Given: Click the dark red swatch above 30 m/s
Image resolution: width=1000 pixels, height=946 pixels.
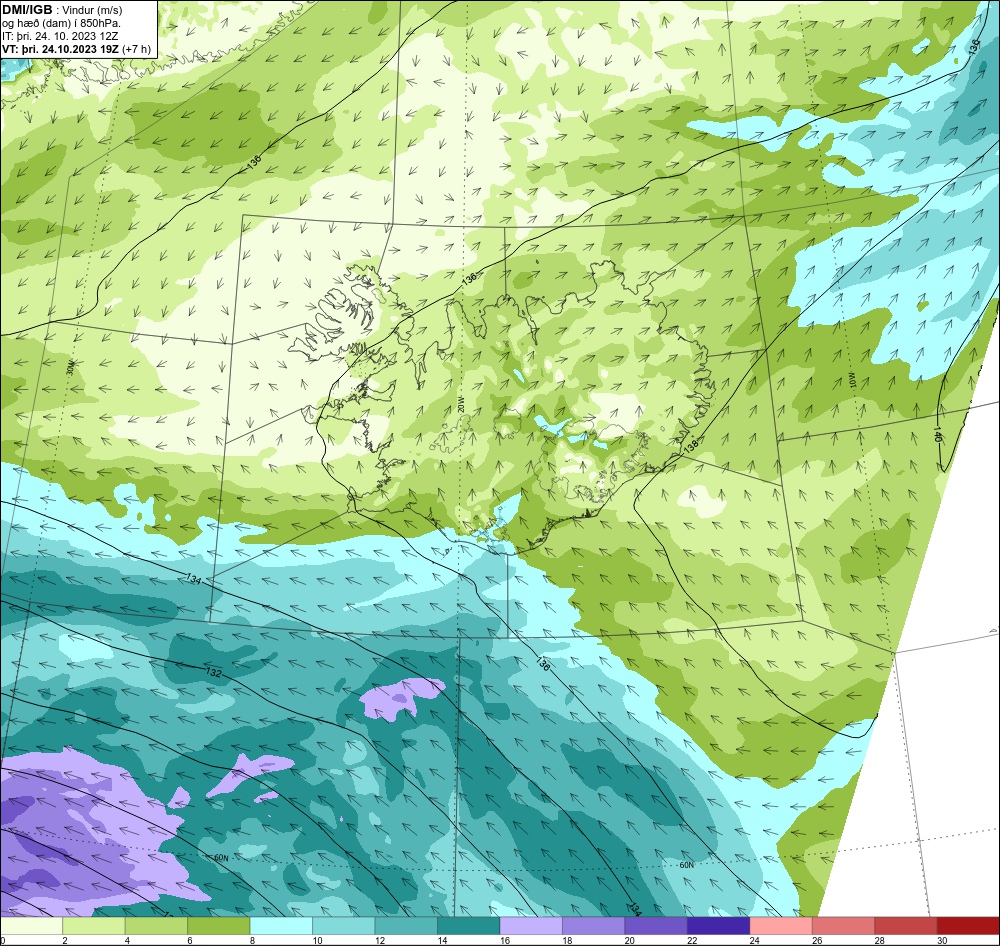Looking at the screenshot, I should tap(969, 926).
